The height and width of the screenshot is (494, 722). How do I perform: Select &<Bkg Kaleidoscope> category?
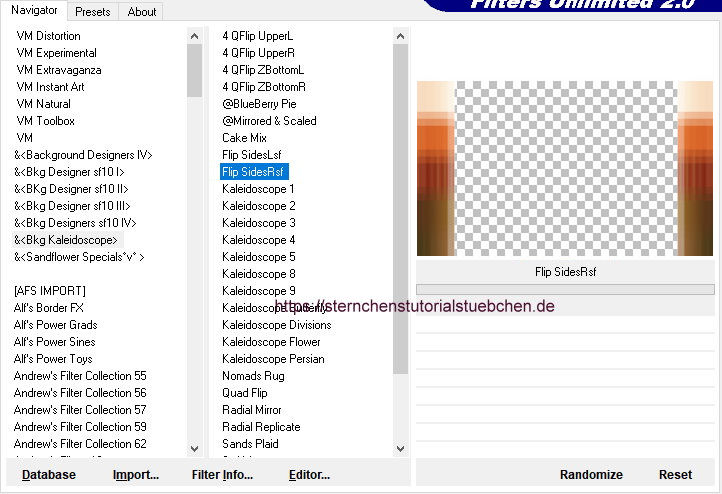66,240
